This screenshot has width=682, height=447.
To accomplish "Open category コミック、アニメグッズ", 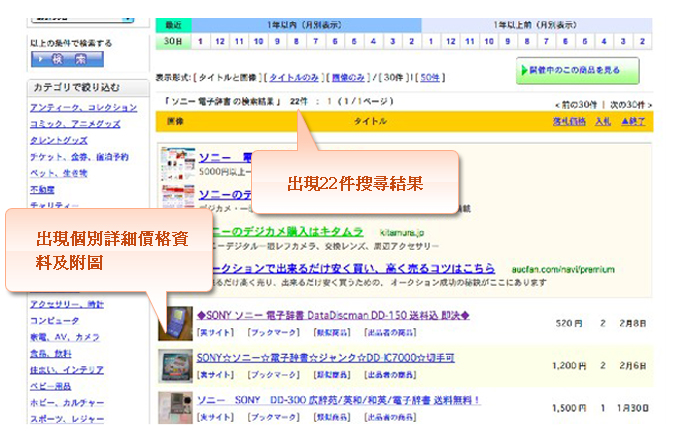I will (x=75, y=124).
